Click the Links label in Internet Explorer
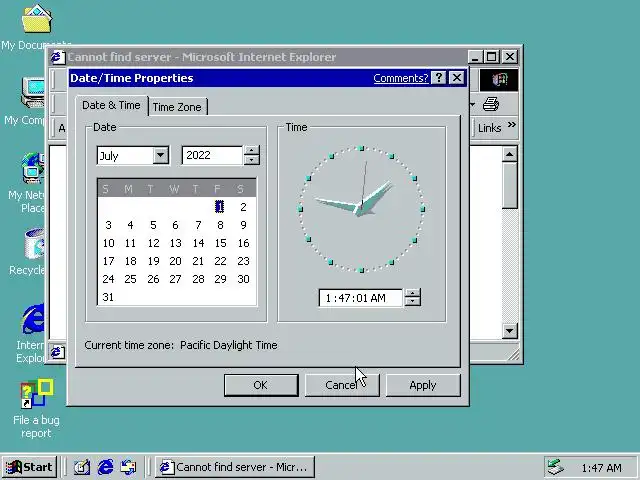This screenshot has height=480, width=640. click(489, 128)
